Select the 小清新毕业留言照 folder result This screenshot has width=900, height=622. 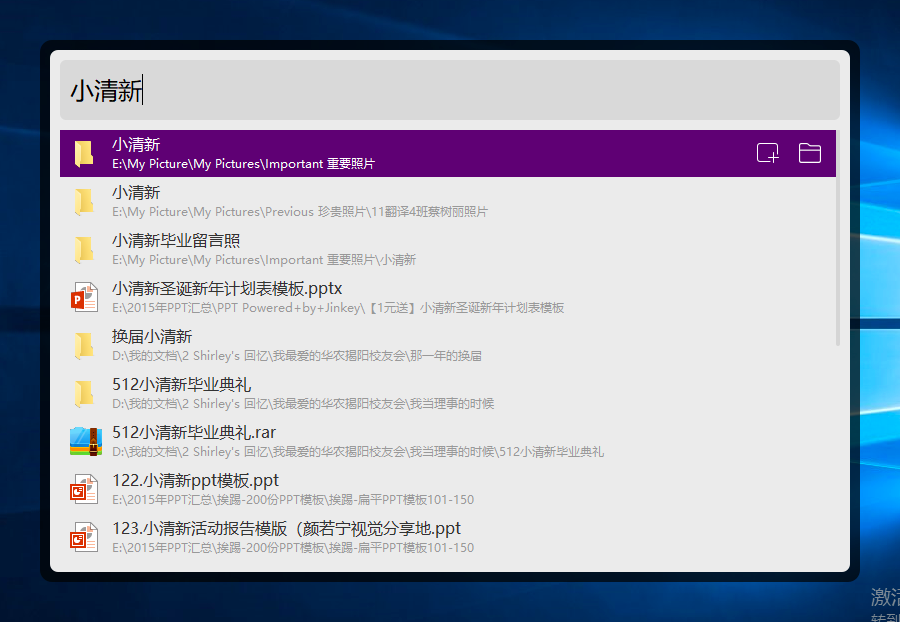[448, 249]
